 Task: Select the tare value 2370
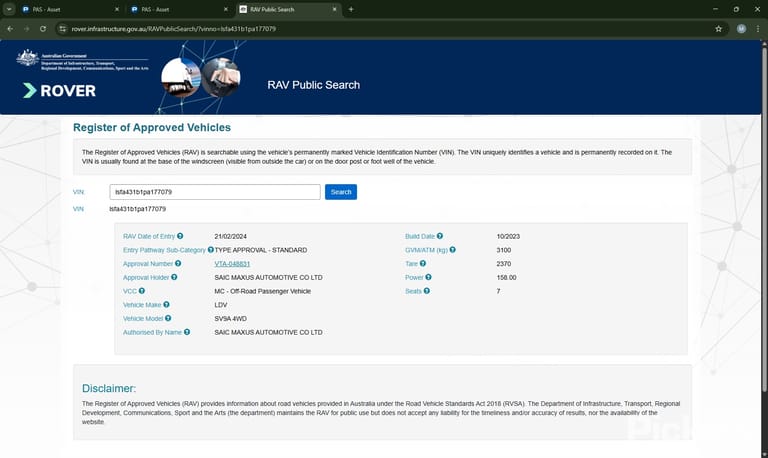click(x=504, y=264)
